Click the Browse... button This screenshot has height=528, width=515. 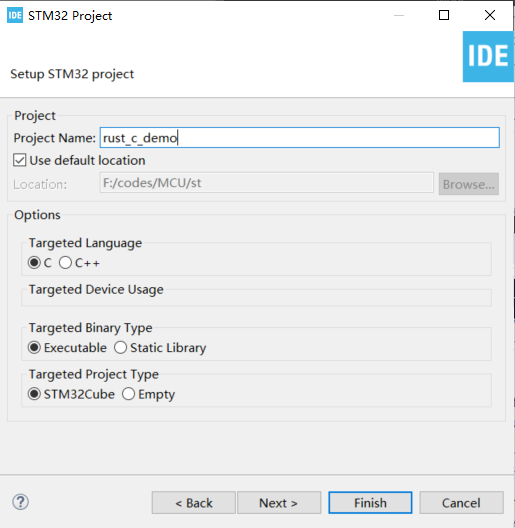(x=469, y=184)
